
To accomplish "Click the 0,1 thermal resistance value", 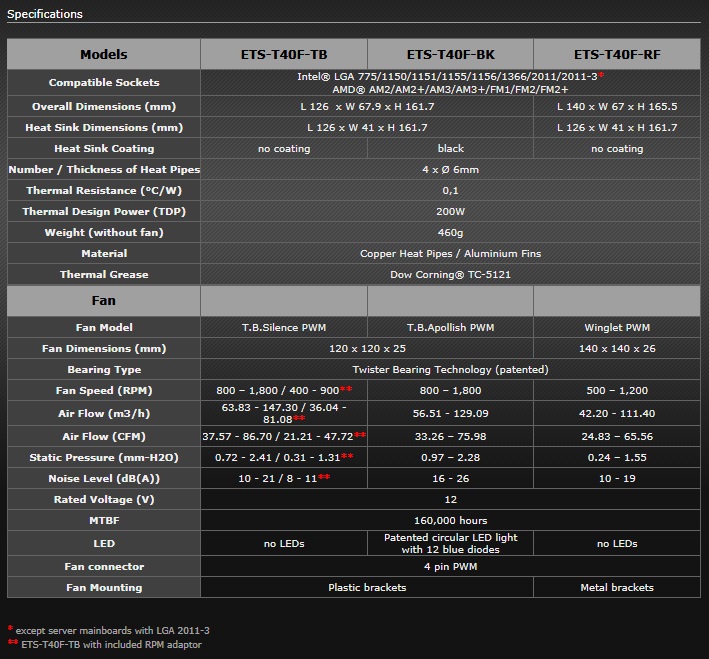I will click(x=450, y=190).
